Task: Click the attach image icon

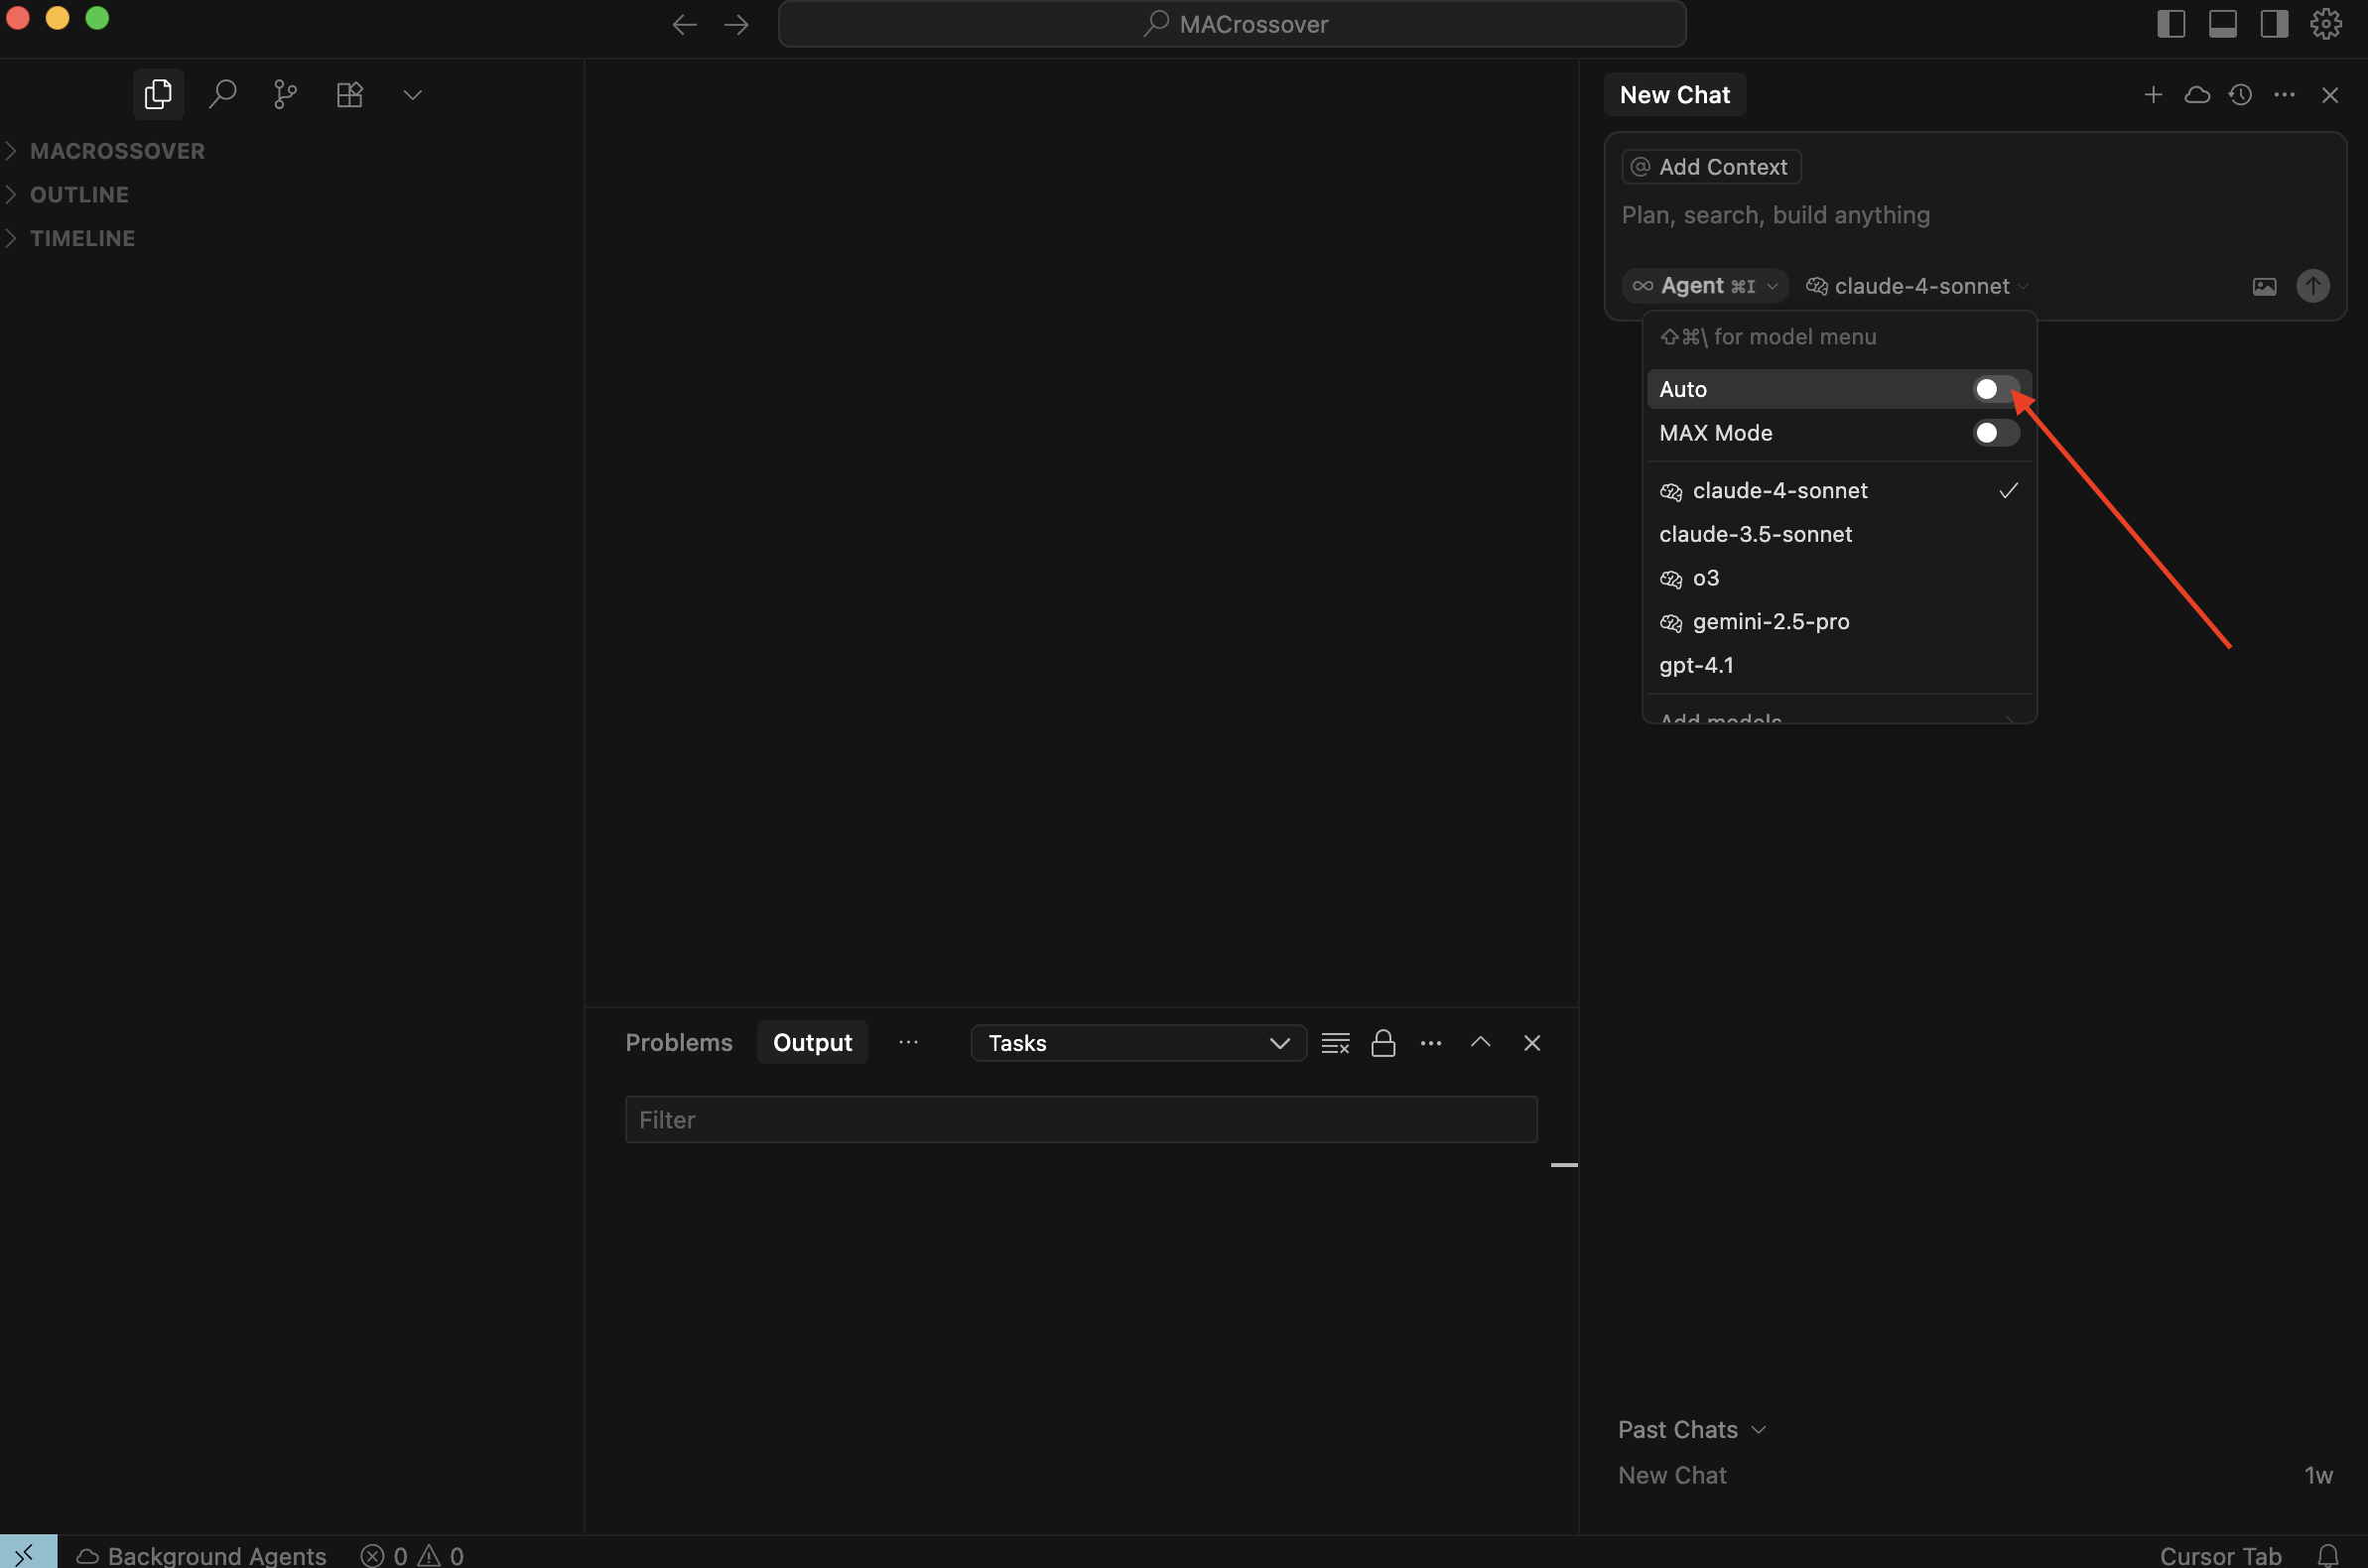Action: [2264, 287]
